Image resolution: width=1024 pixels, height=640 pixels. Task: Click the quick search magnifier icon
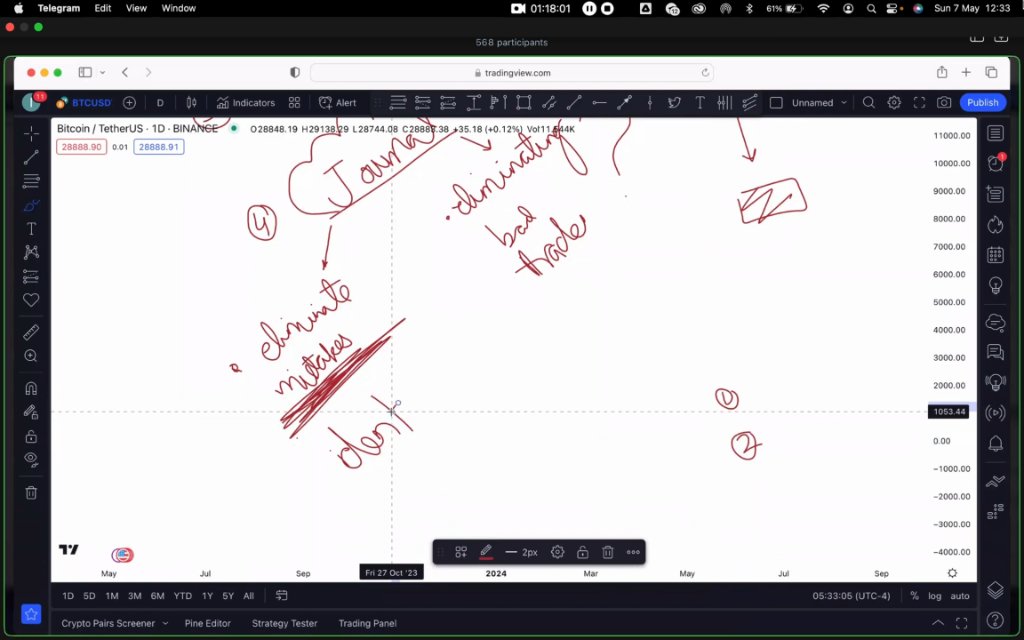tap(869, 103)
